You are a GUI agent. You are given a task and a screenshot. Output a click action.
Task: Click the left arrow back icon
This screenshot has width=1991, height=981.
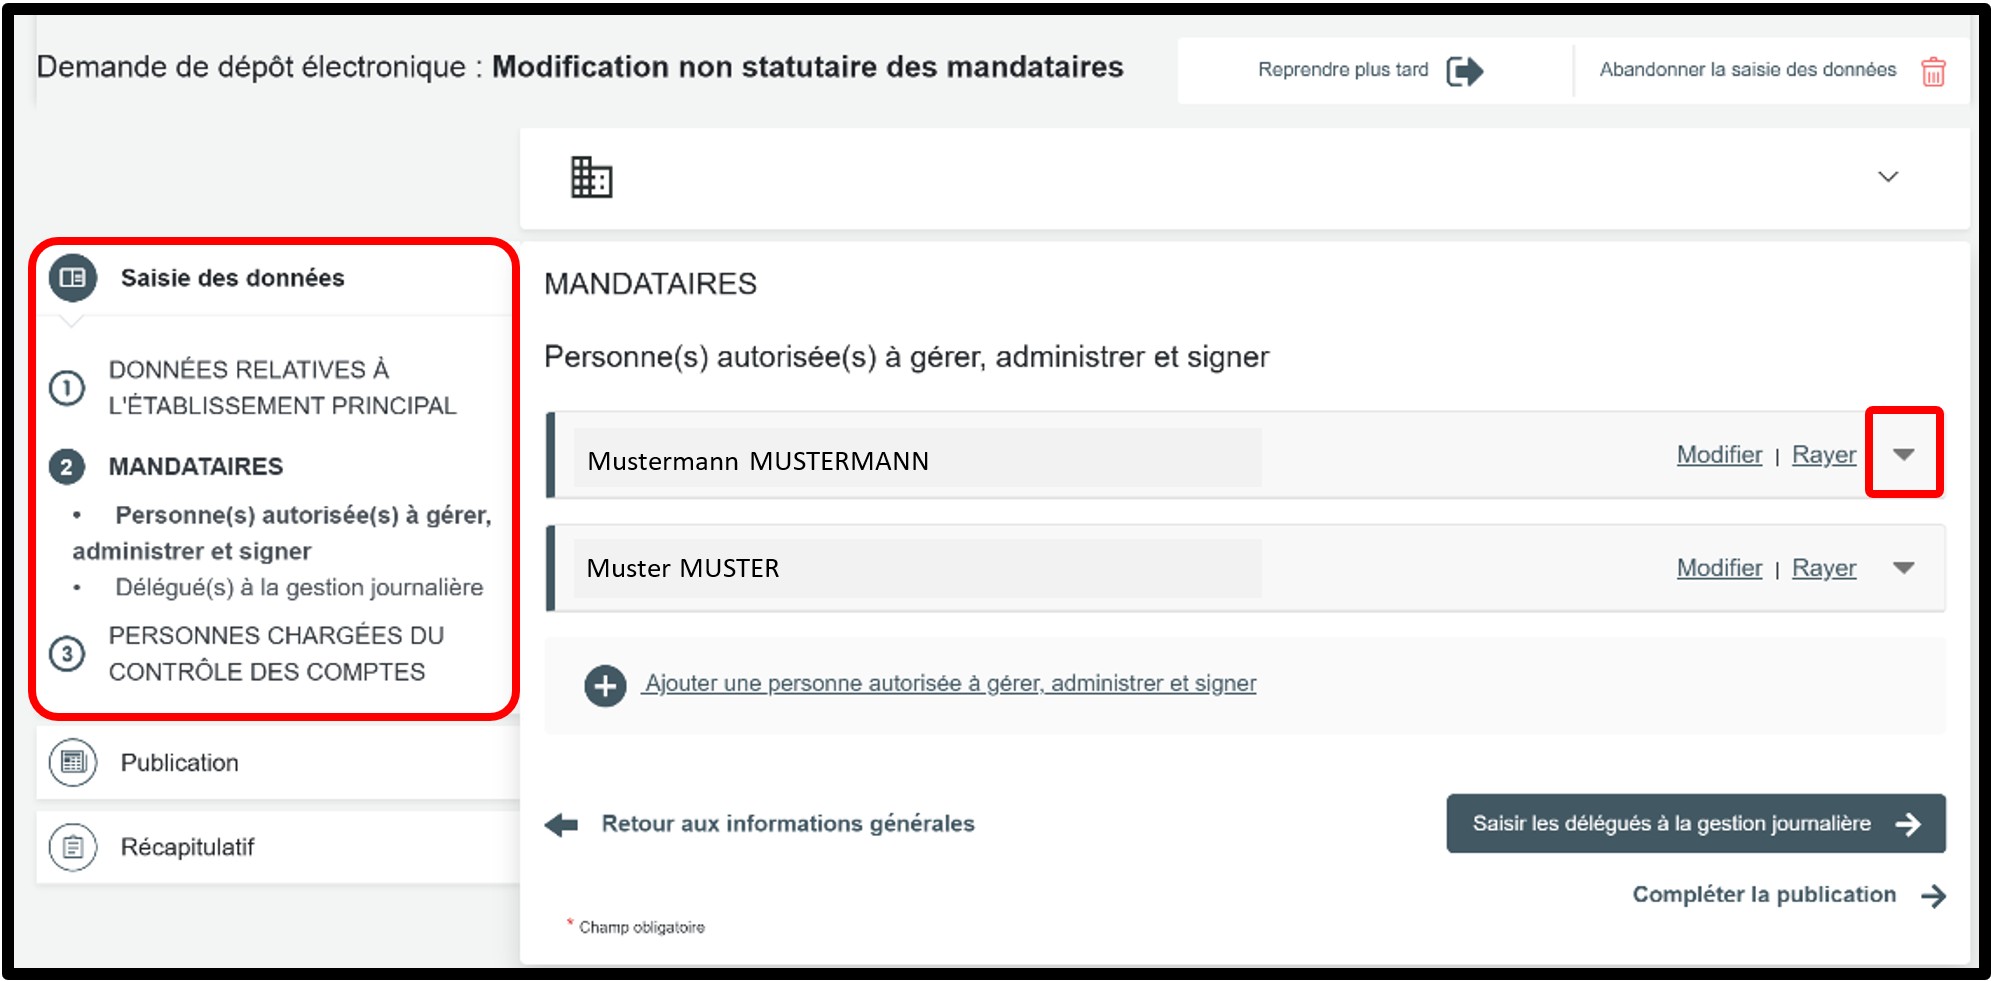[x=562, y=825]
